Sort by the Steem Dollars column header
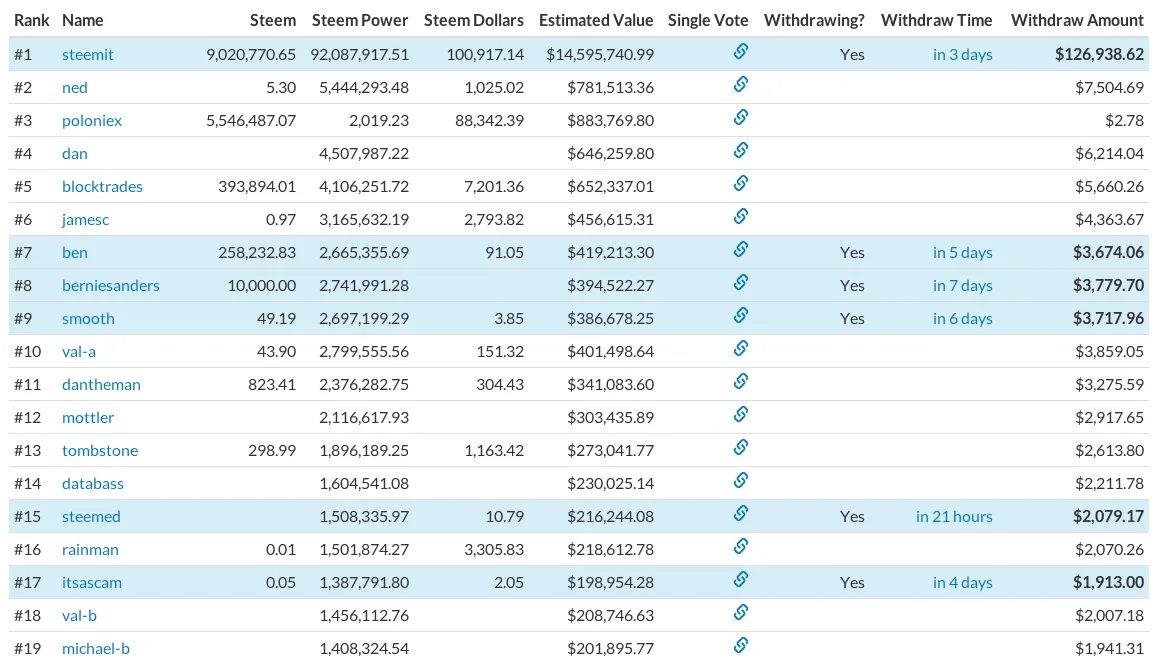The height and width of the screenshot is (664, 1157). pyautogui.click(x=474, y=20)
